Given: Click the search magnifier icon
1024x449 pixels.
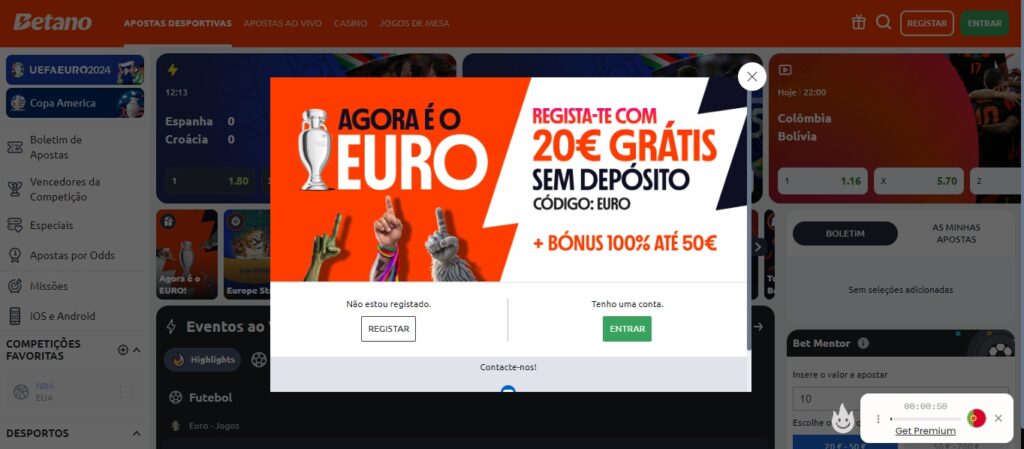Looking at the screenshot, I should (884, 23).
